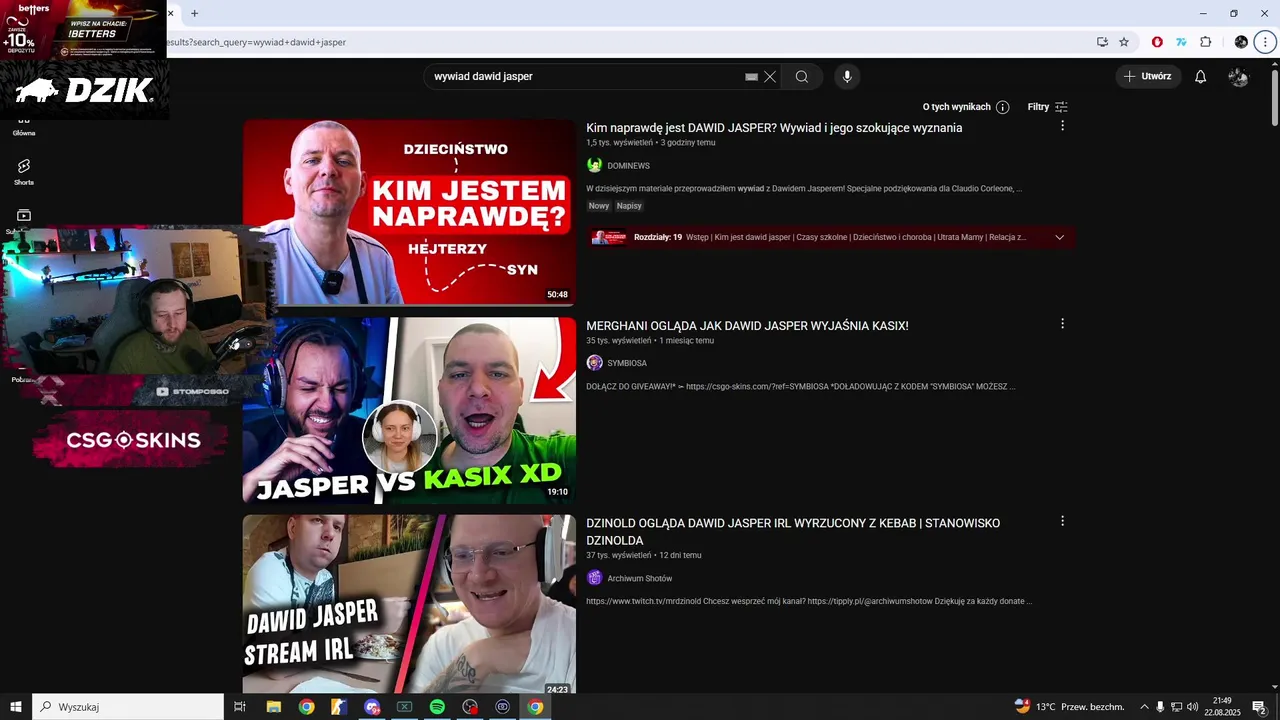Click the Wyszukaj taskbar search box
1280x720 pixels.
[128, 707]
